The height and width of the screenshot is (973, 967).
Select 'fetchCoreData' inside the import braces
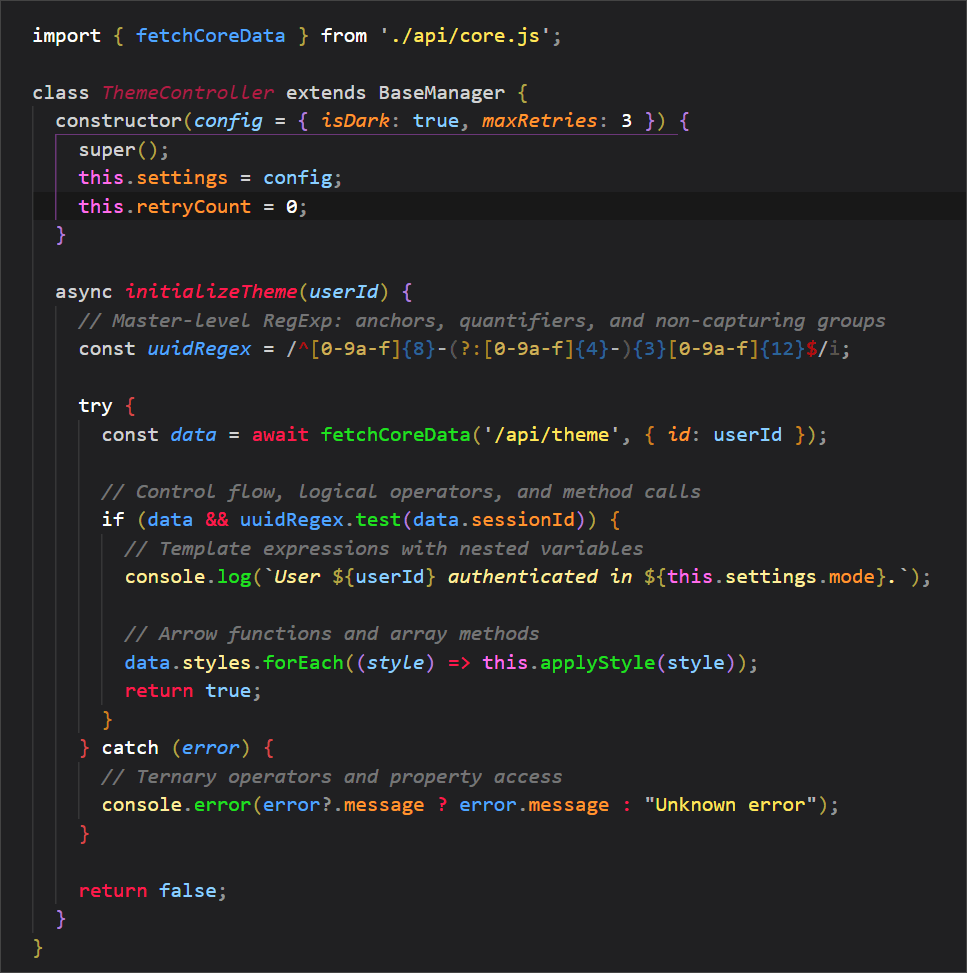click(x=210, y=35)
